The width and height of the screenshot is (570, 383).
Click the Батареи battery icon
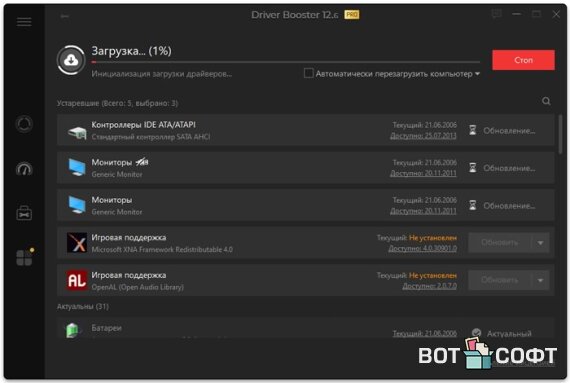point(72,330)
